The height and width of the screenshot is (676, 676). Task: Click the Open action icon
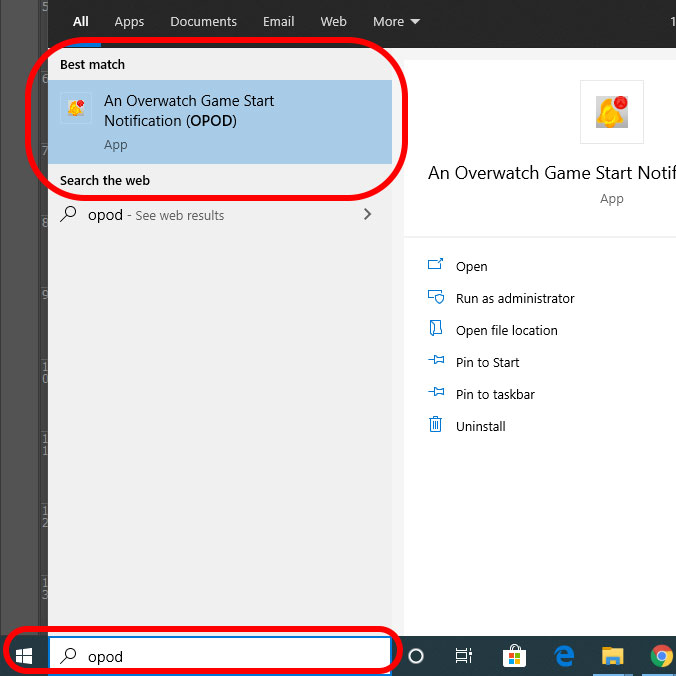(x=435, y=264)
